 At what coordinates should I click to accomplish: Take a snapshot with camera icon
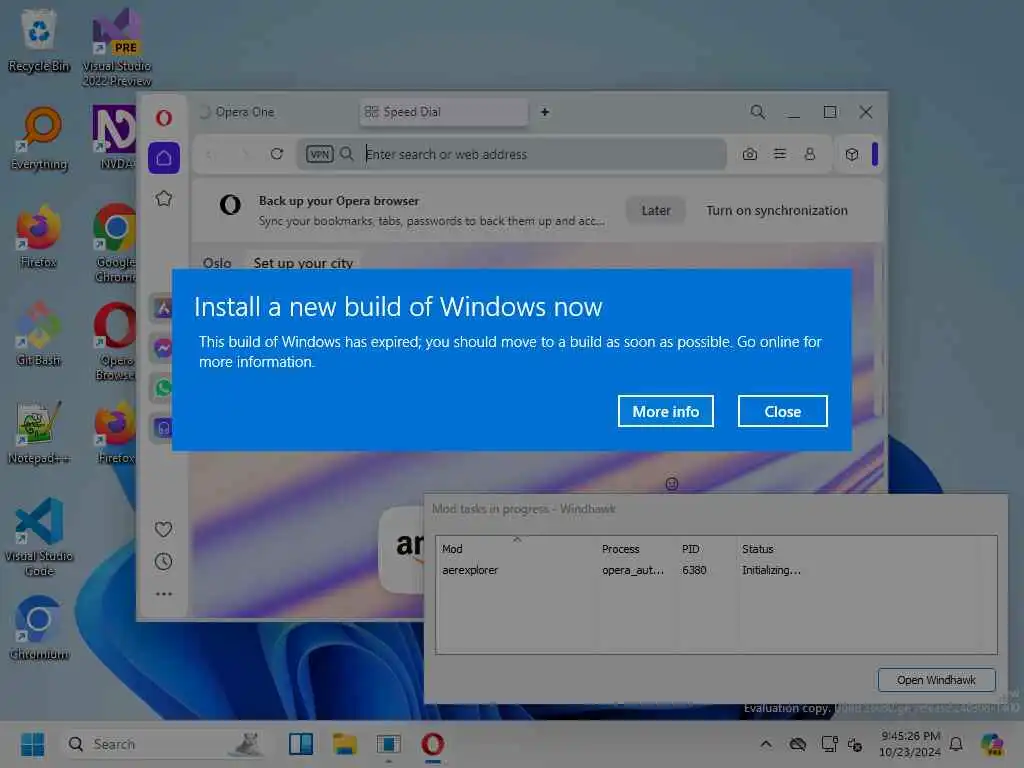[x=750, y=154]
